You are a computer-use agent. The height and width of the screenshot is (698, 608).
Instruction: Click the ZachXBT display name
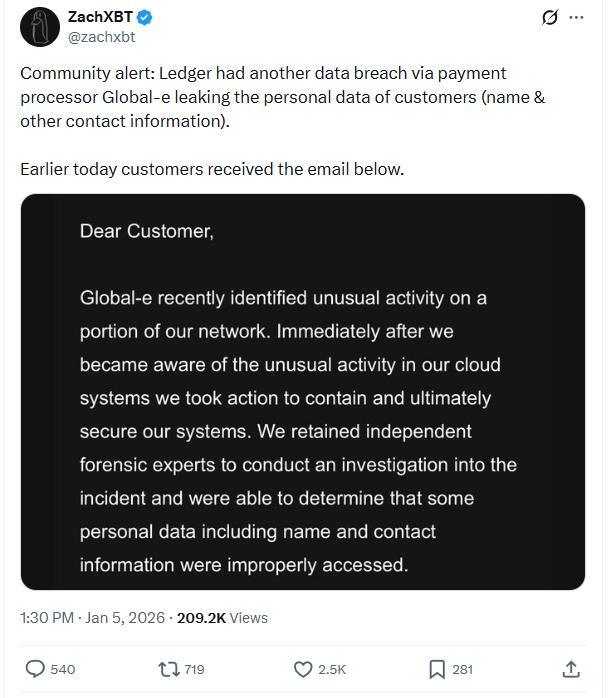(x=100, y=17)
